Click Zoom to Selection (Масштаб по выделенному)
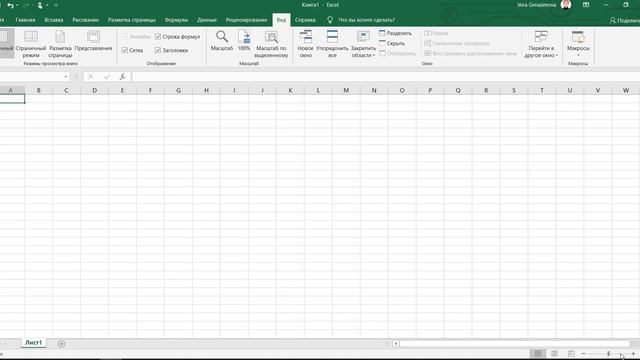640x360 pixels. coord(271,44)
